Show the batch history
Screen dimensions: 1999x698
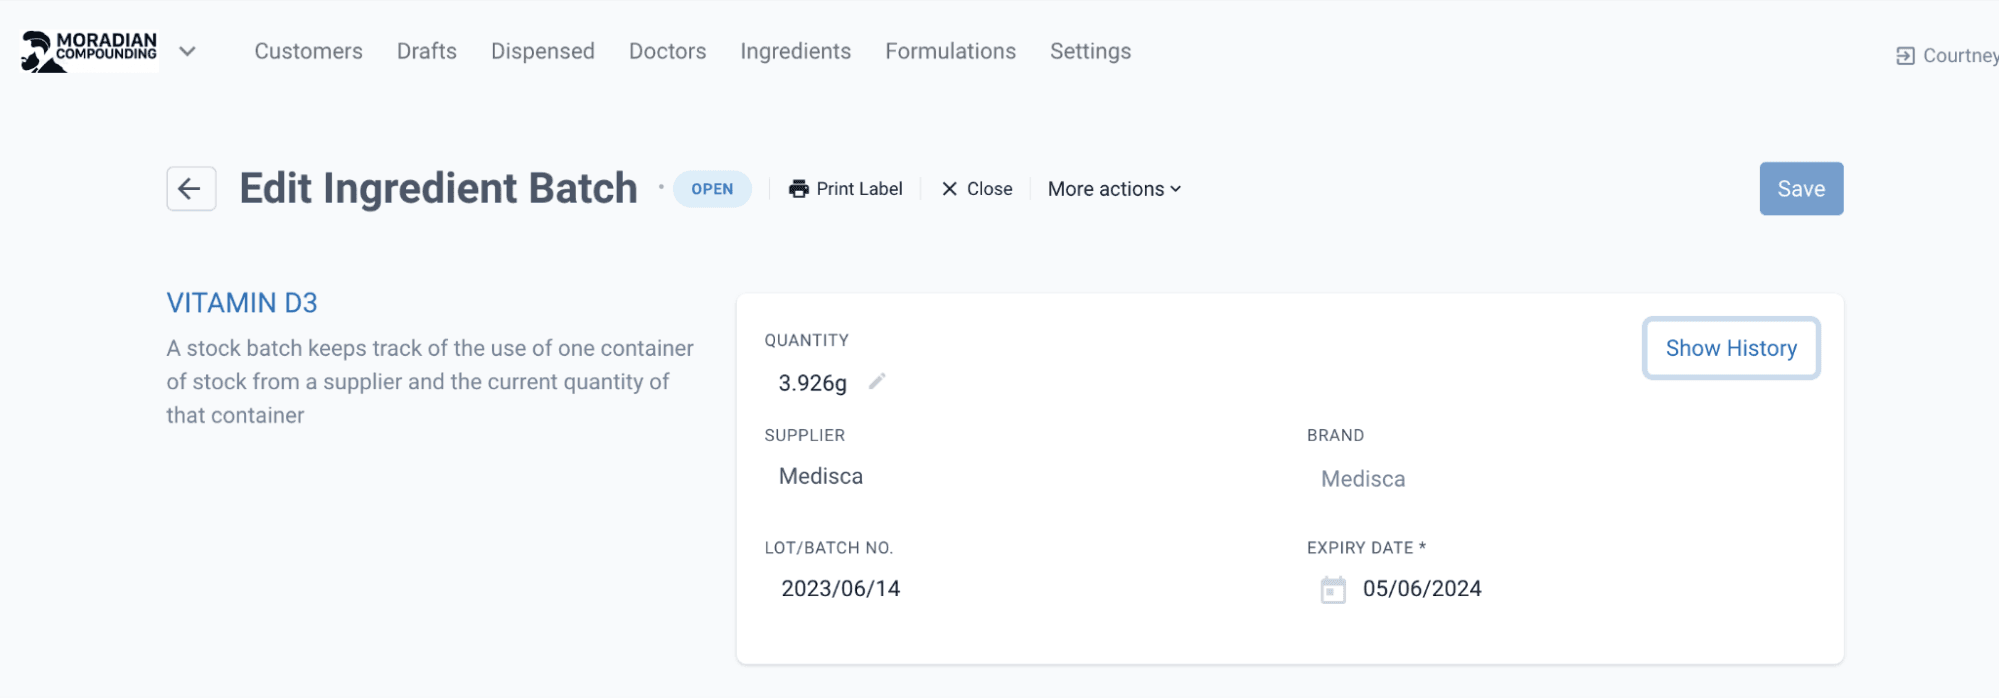point(1731,348)
